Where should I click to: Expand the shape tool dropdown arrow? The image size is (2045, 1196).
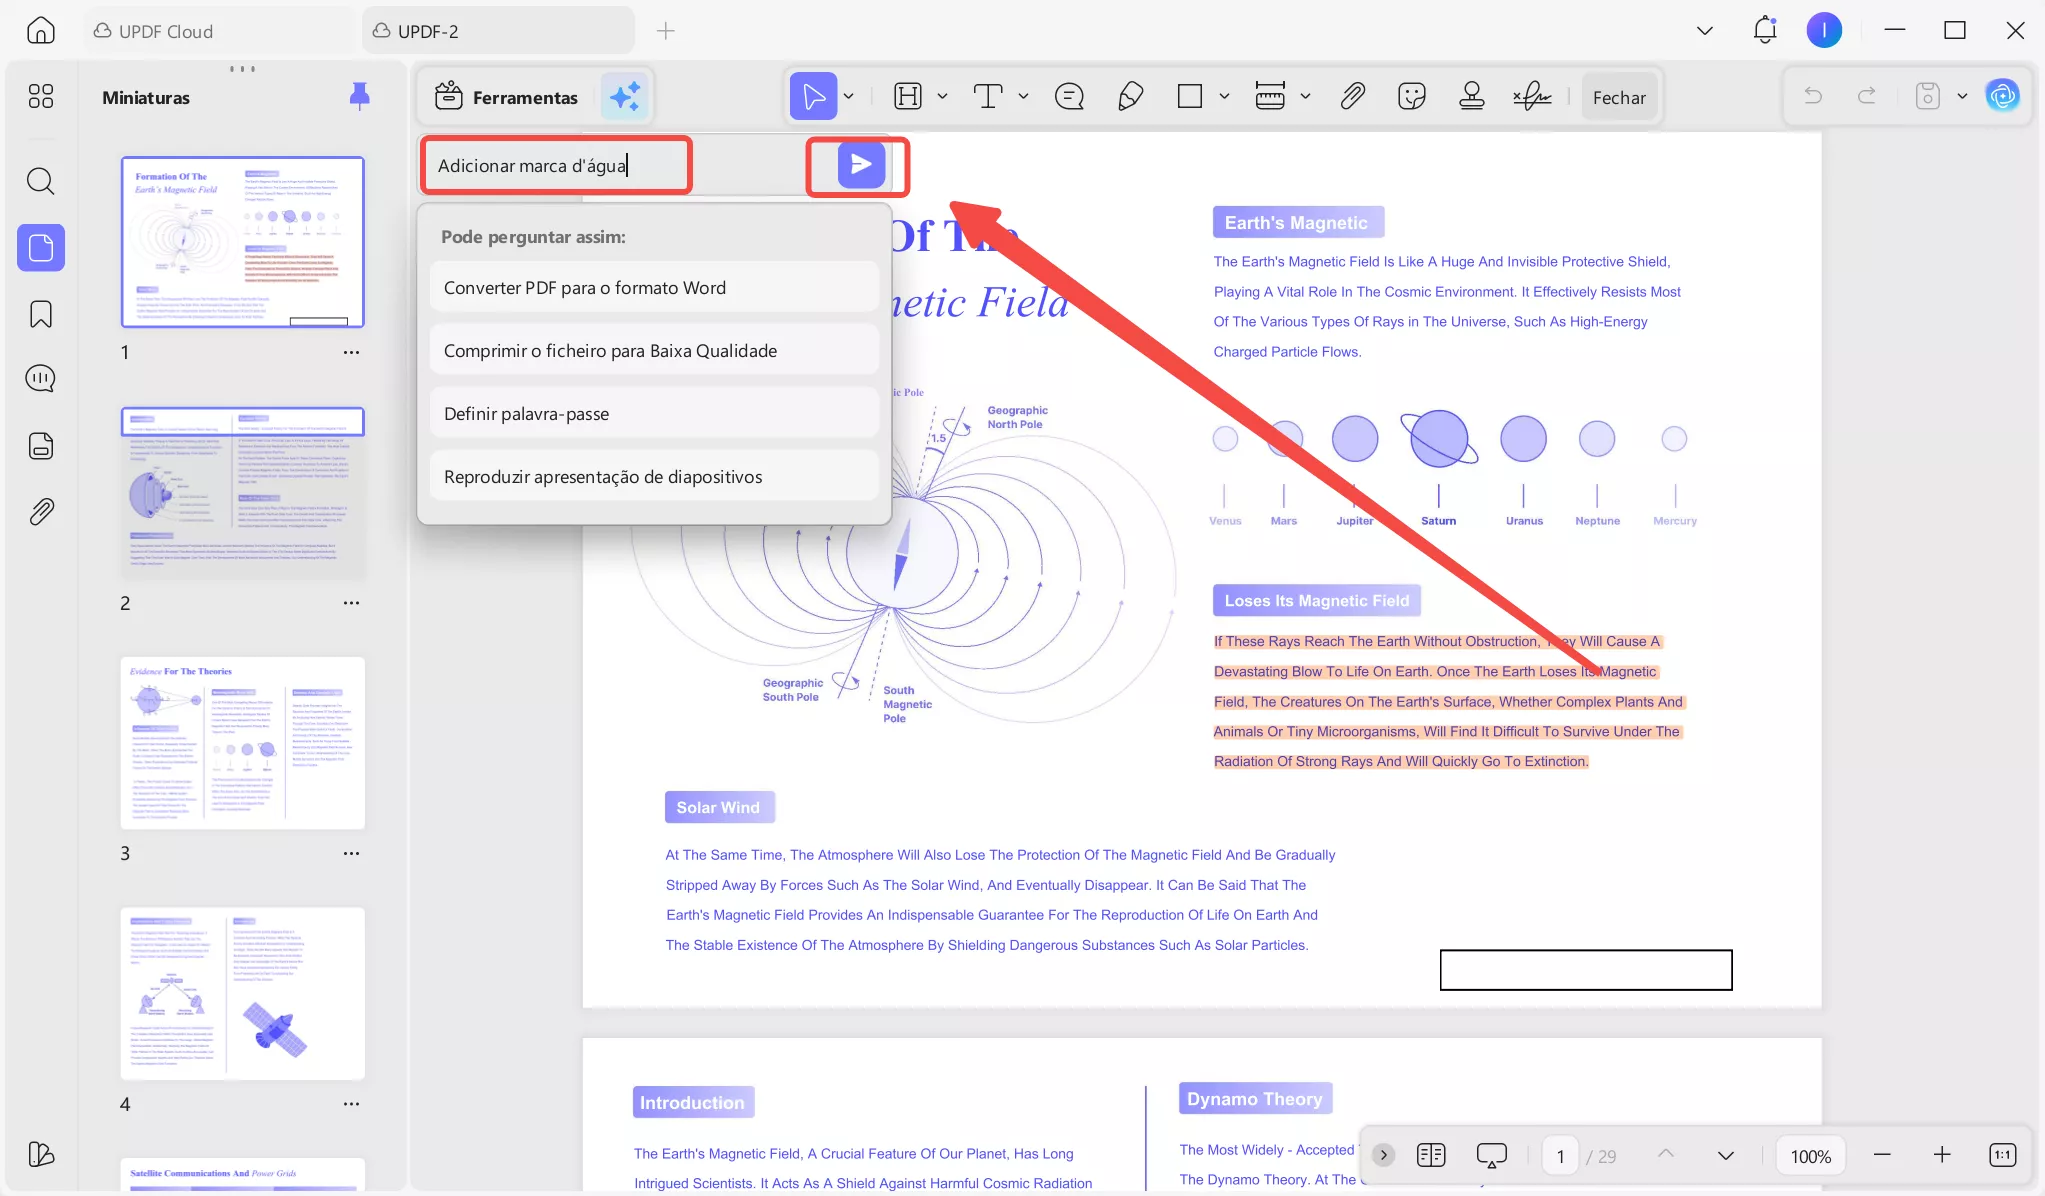point(1224,96)
